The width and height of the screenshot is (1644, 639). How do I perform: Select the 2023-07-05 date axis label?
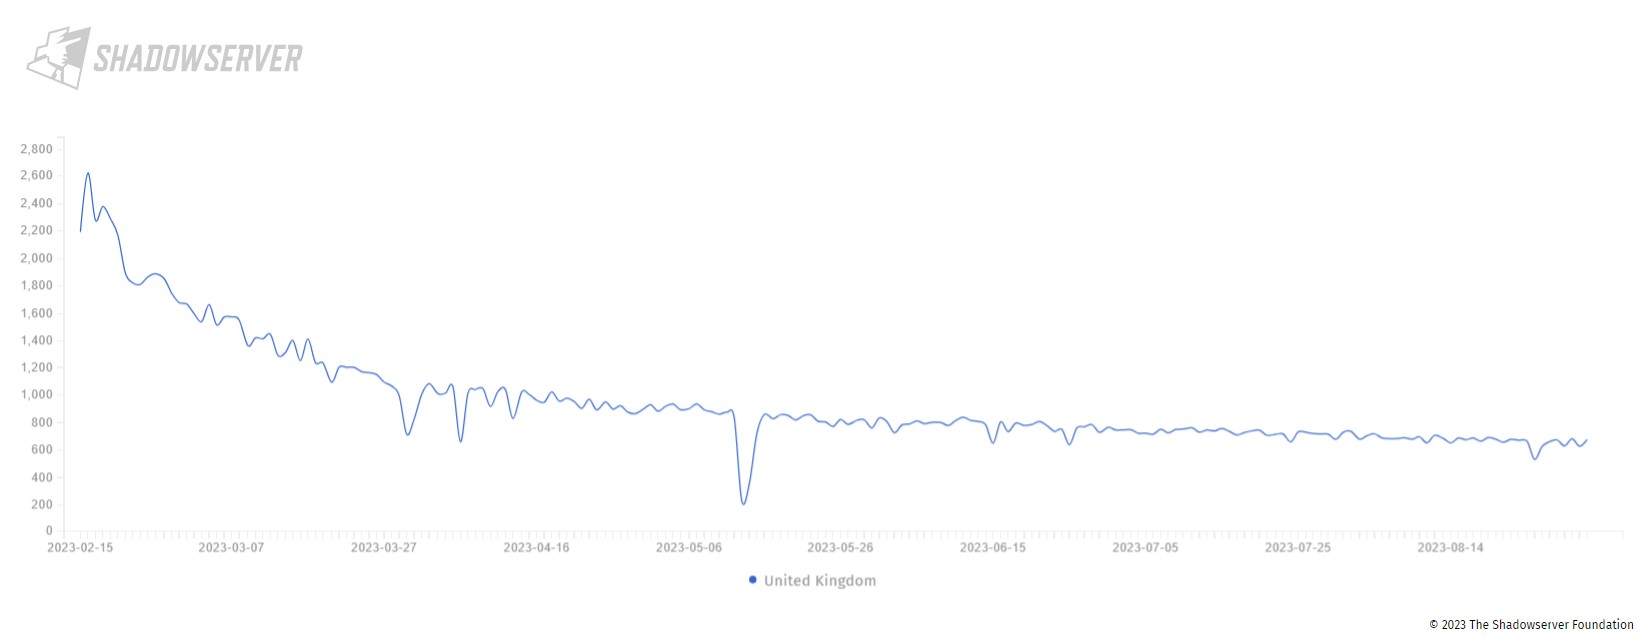click(1145, 548)
